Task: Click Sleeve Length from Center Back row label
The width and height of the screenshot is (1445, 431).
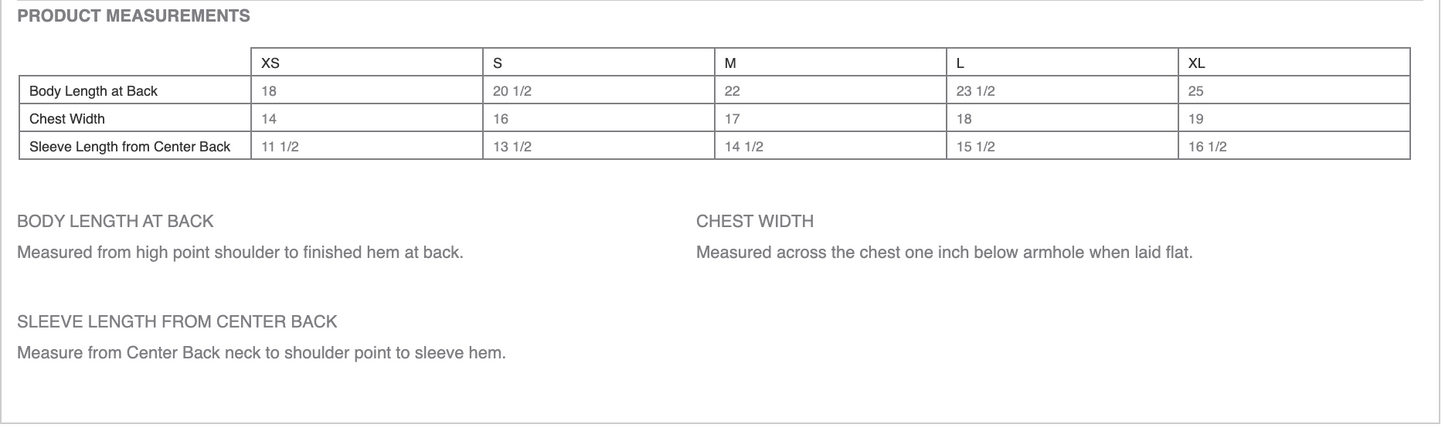Action: [130, 147]
